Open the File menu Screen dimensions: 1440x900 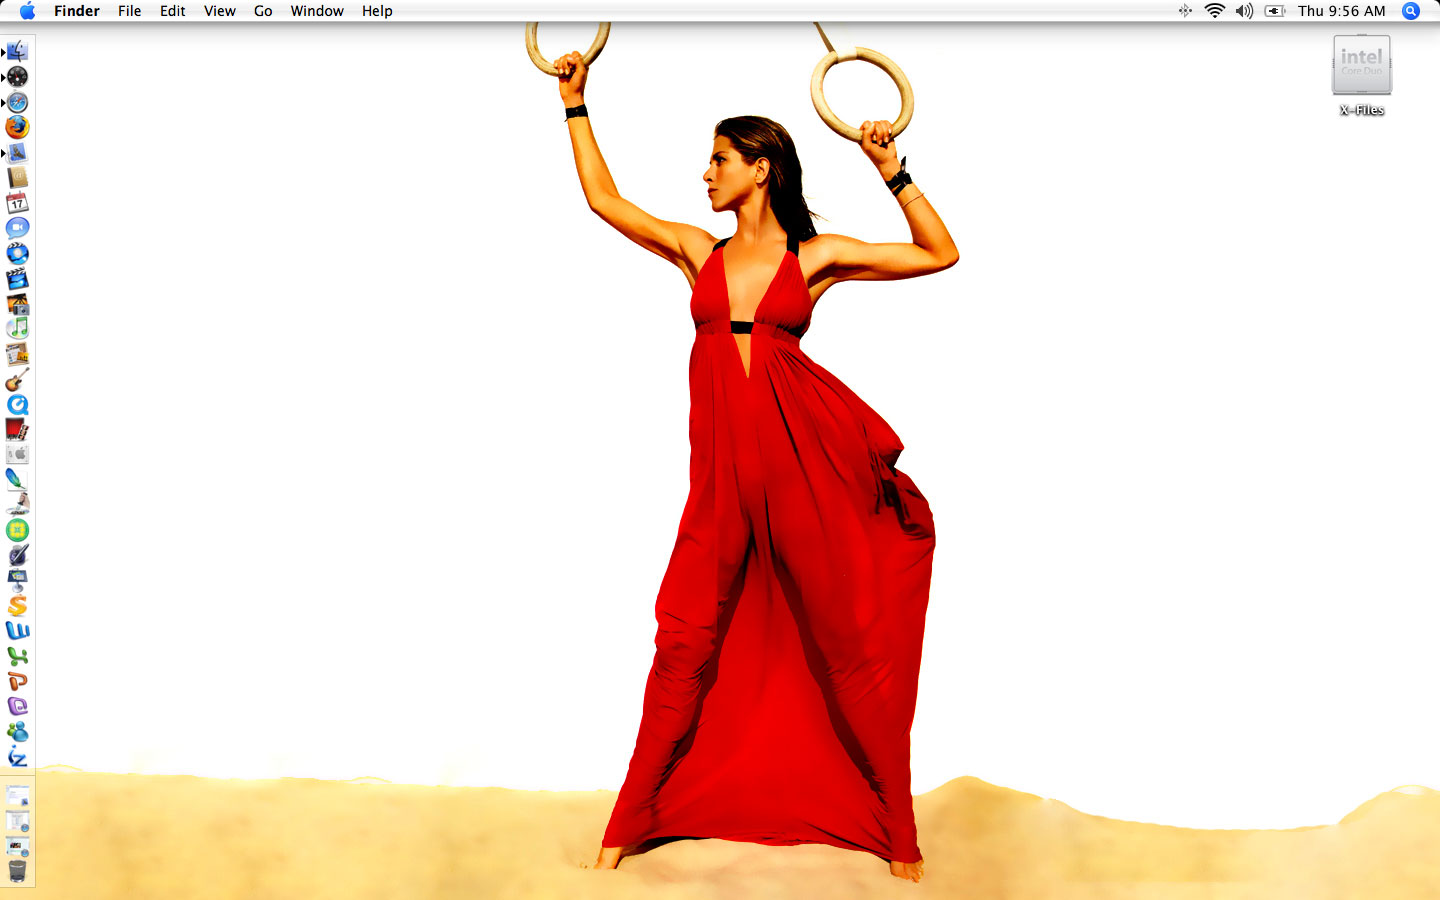pos(129,11)
